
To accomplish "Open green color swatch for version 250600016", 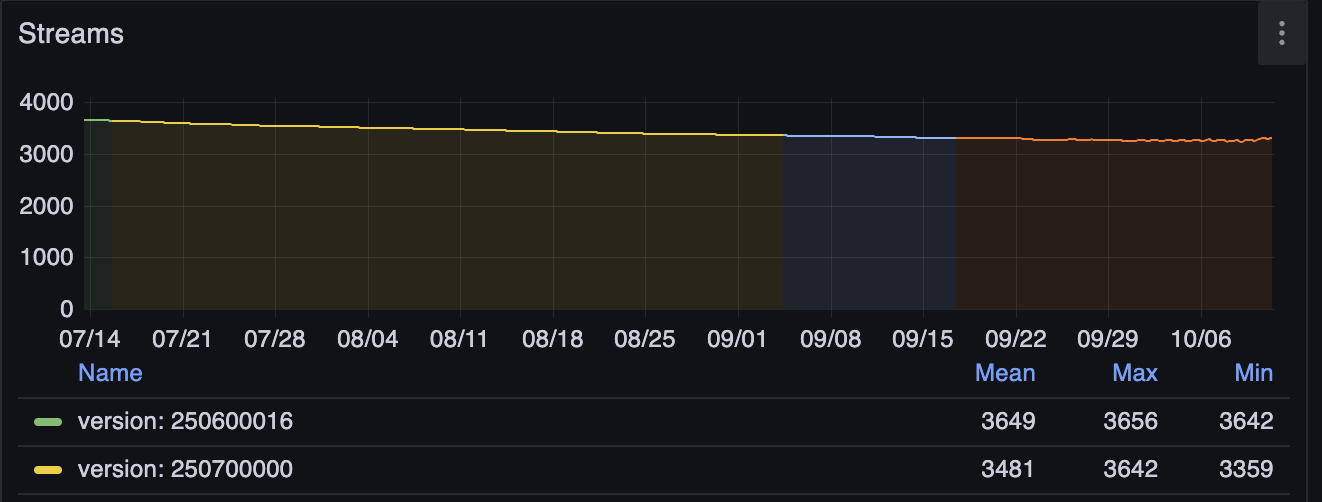I will (x=48, y=422).
